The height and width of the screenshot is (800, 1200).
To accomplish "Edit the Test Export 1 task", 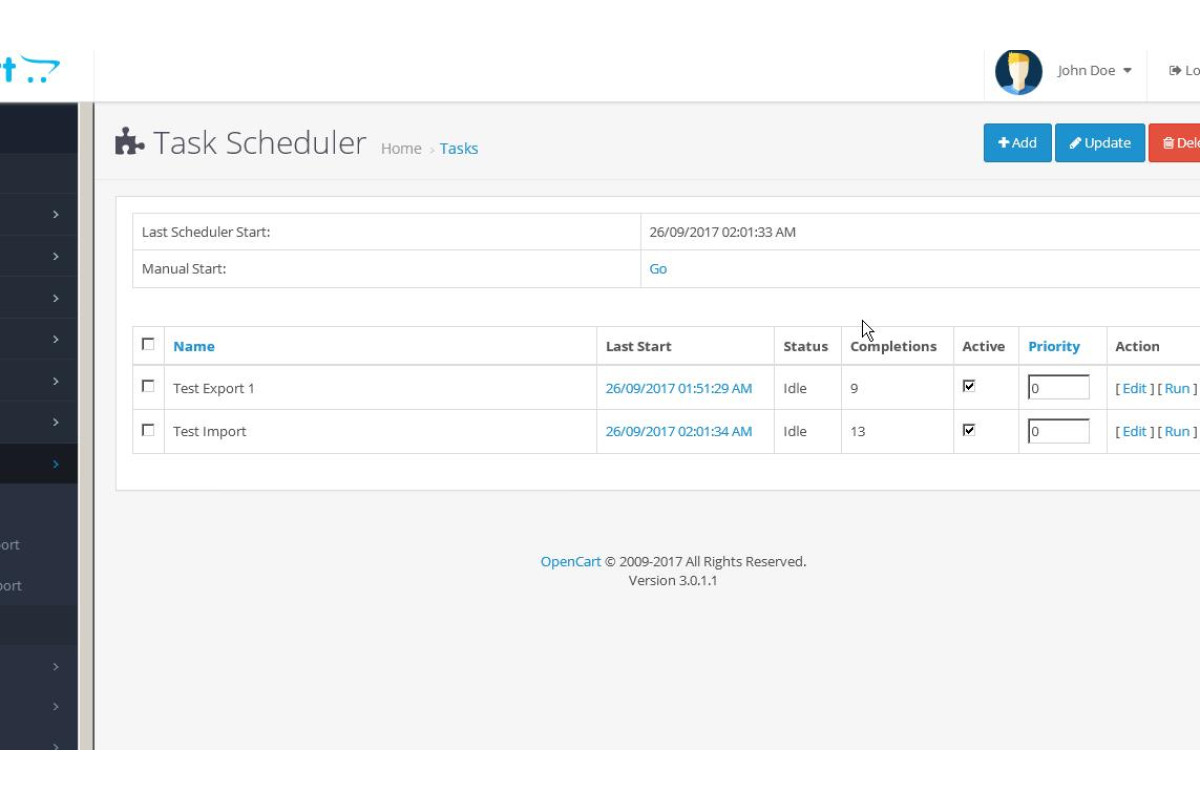I will 1134,388.
